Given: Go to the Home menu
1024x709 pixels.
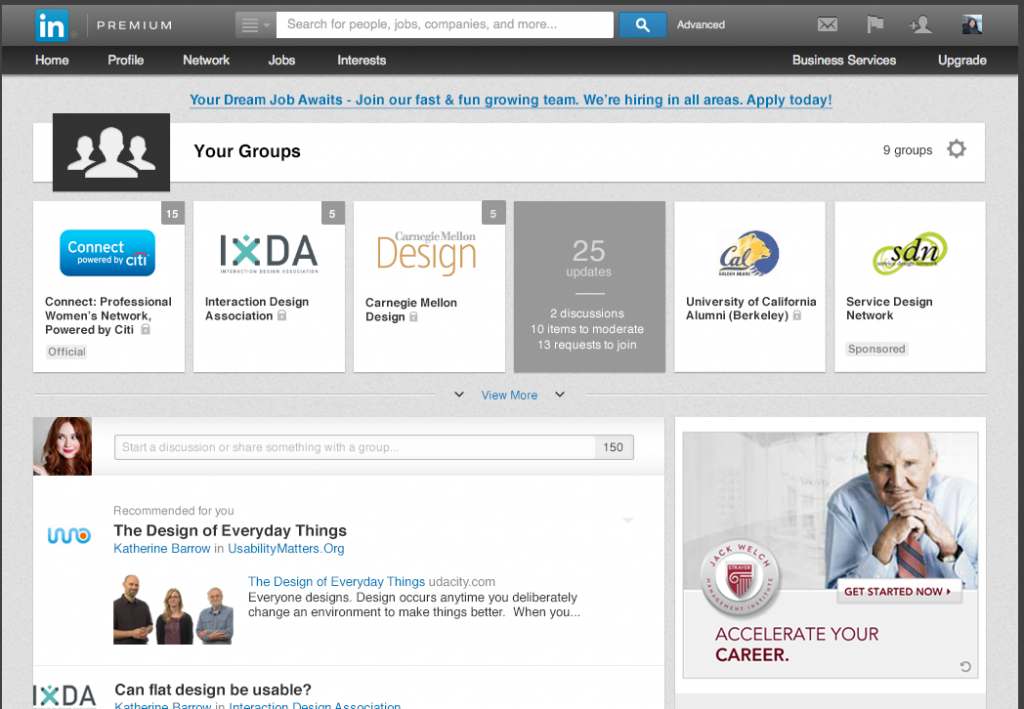Looking at the screenshot, I should click(52, 60).
